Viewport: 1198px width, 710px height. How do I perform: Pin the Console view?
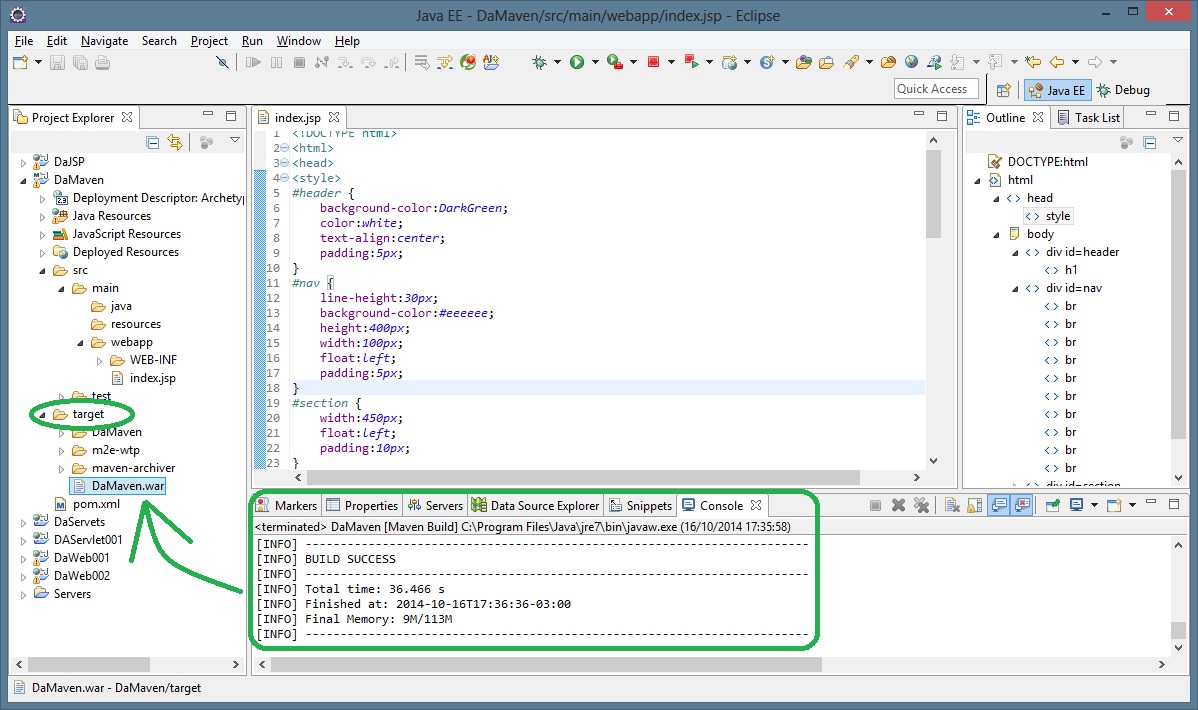click(1053, 506)
